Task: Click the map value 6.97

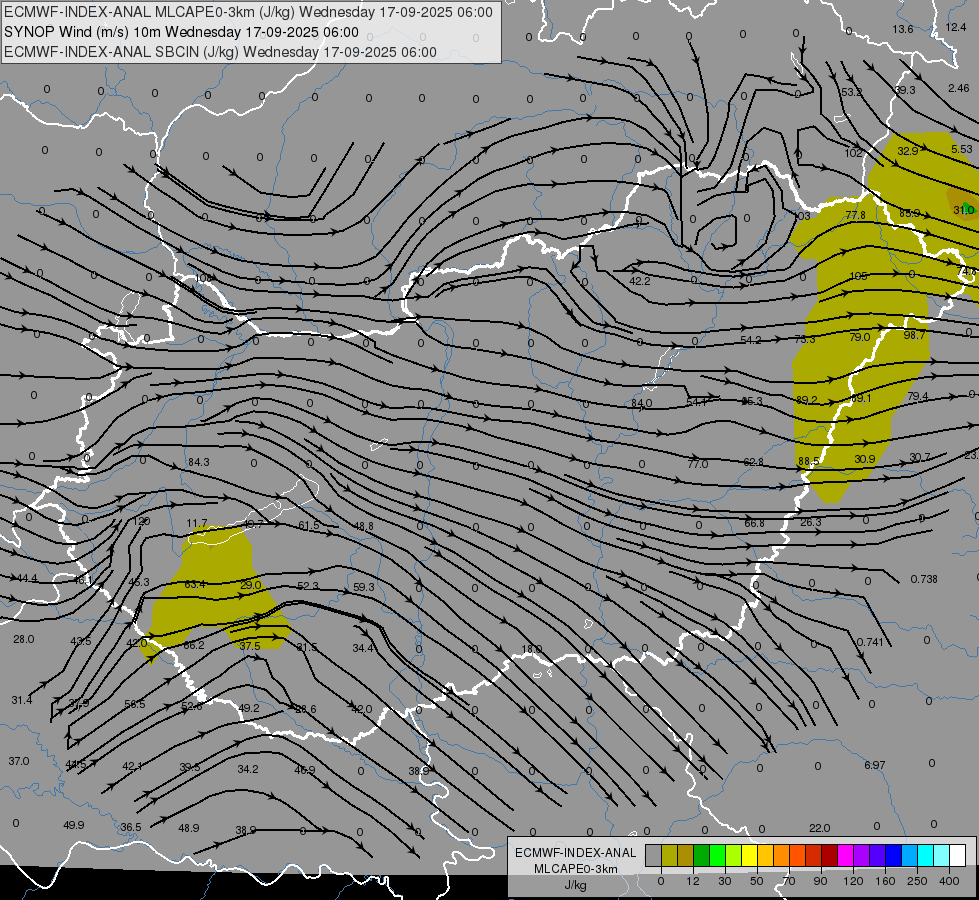Action: (875, 765)
